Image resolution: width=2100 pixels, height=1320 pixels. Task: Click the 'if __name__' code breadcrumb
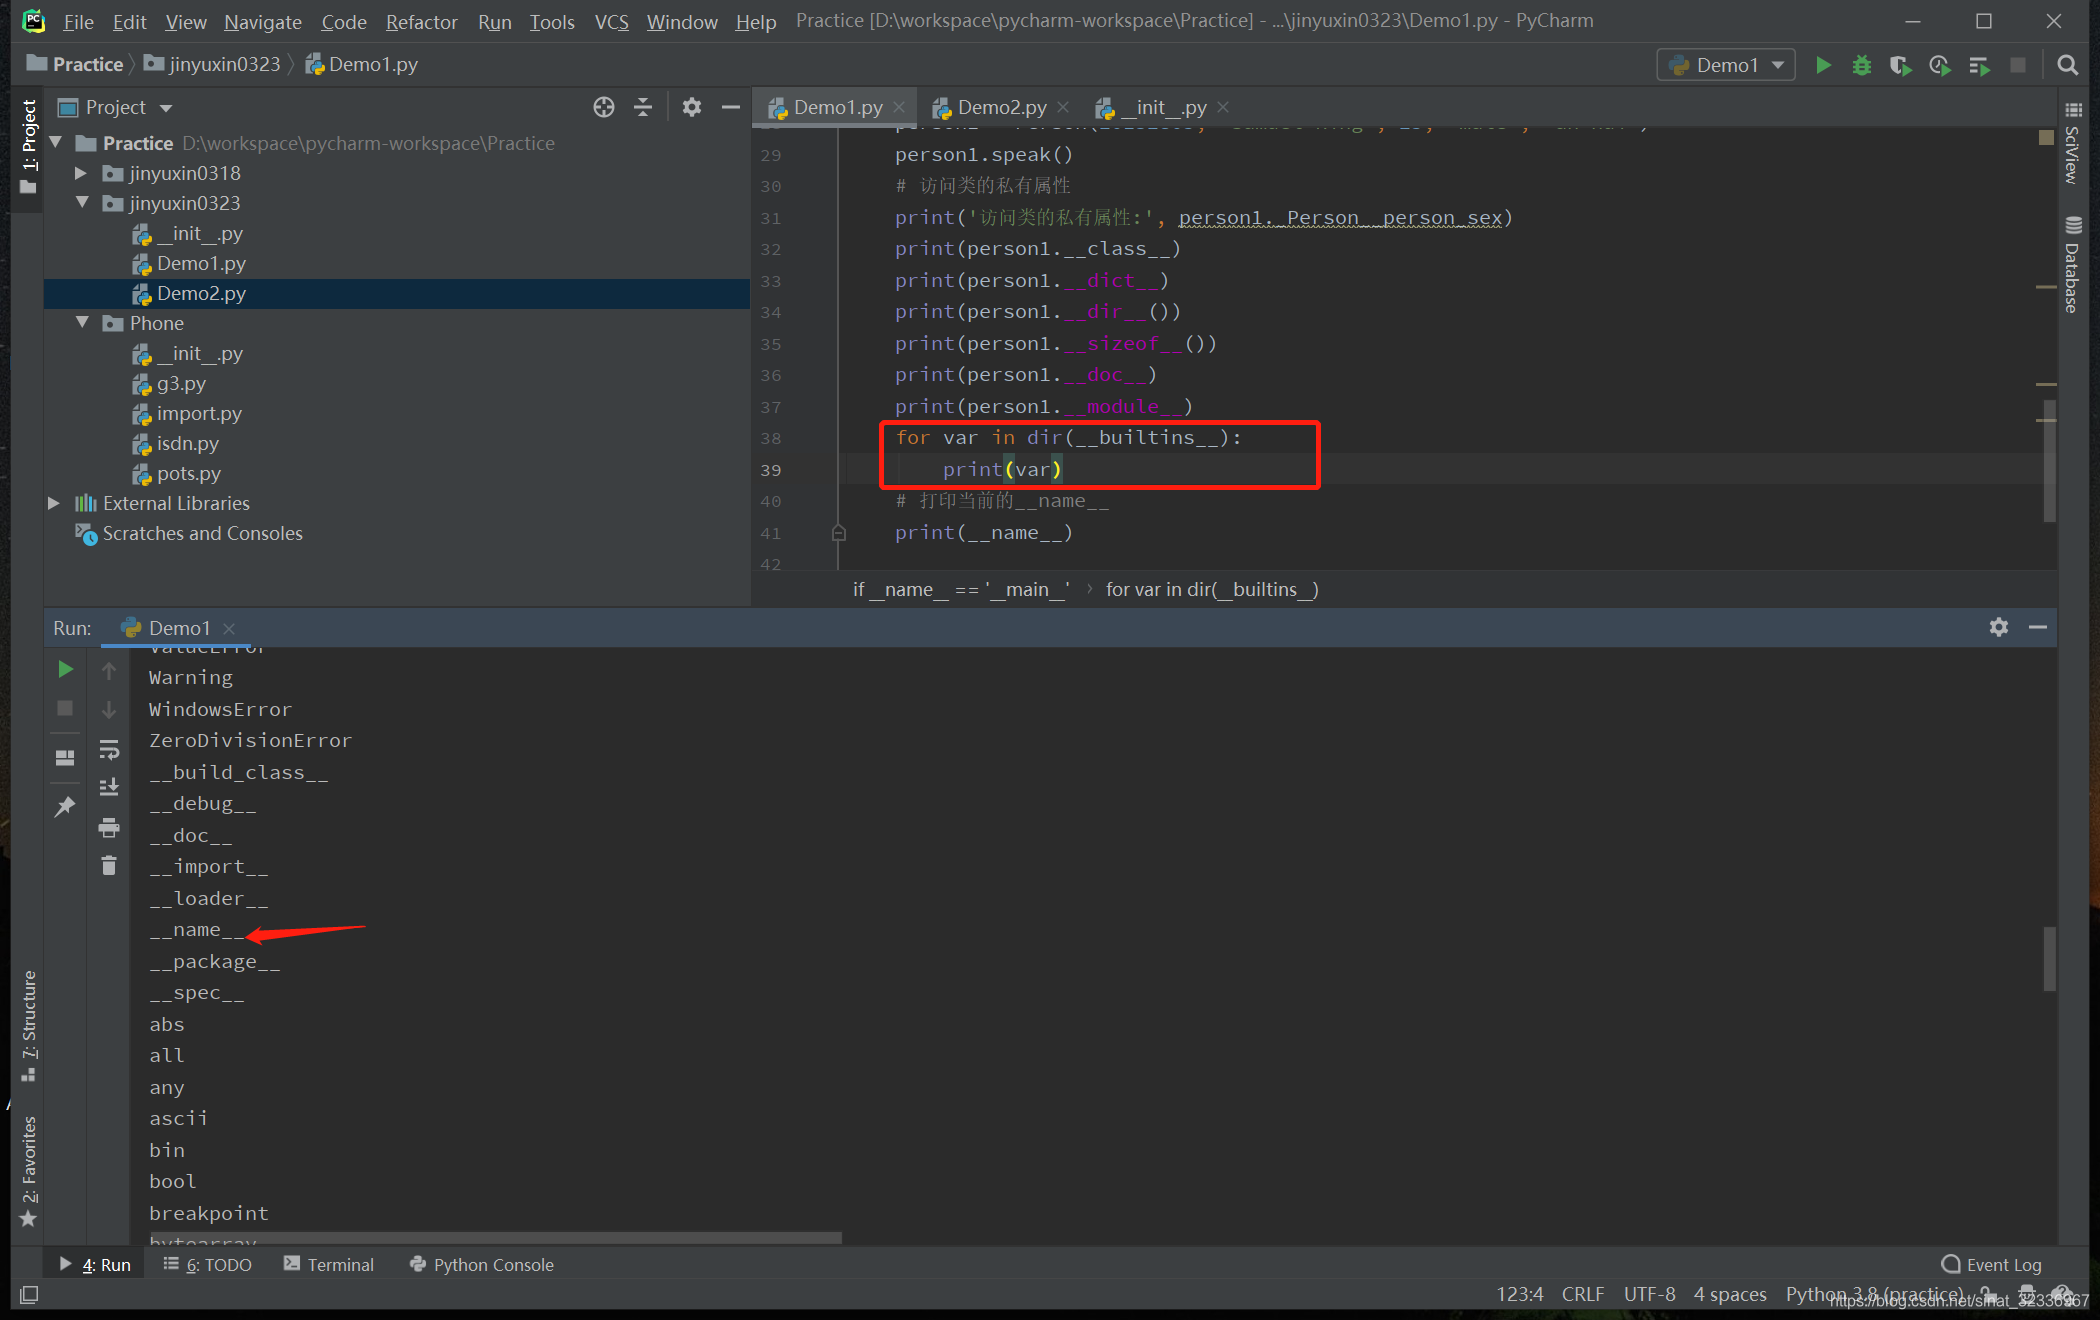pyautogui.click(x=960, y=589)
